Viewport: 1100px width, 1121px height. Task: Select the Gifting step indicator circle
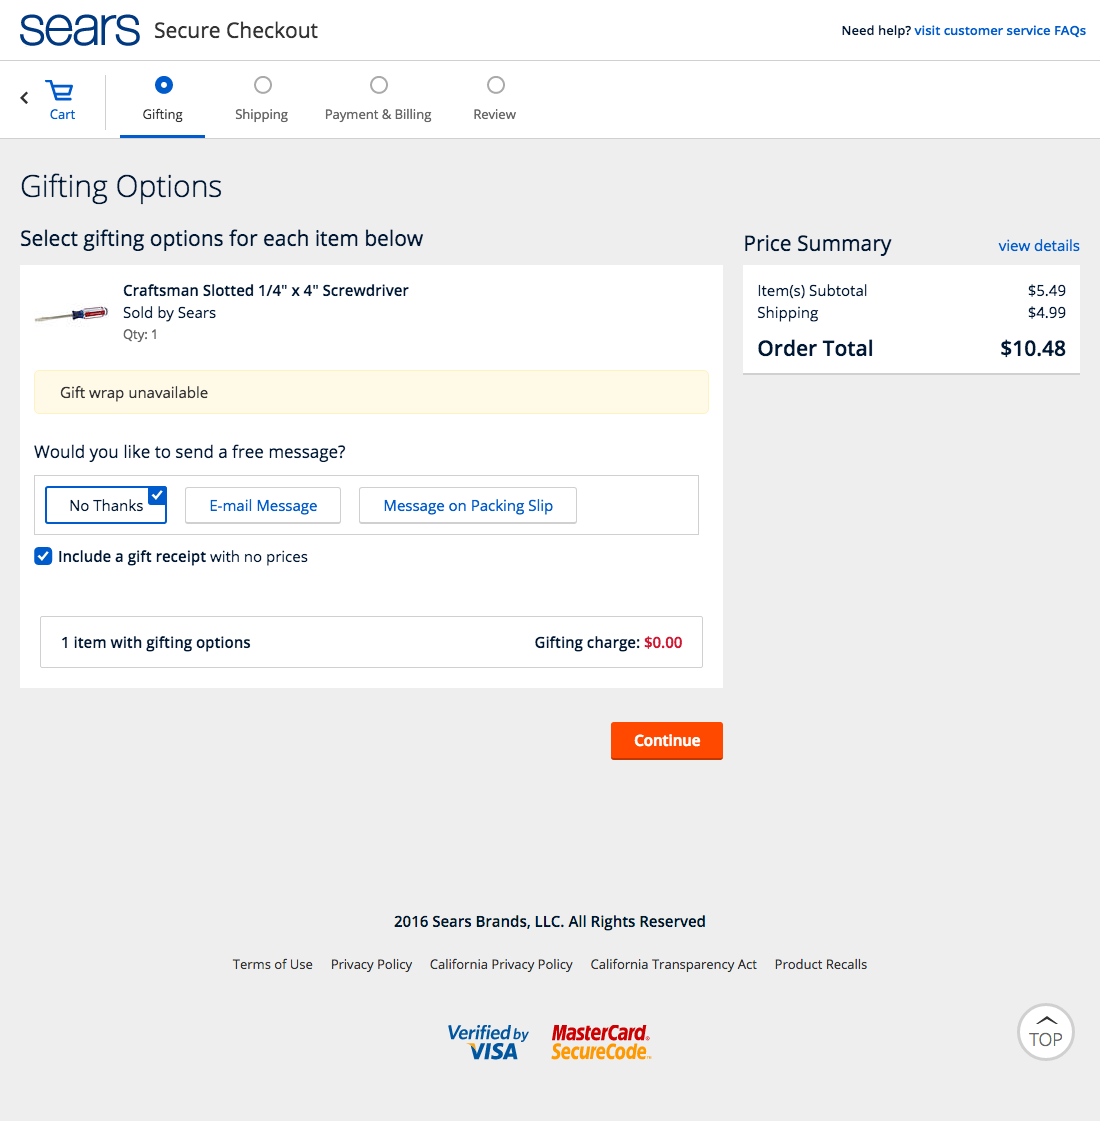[x=162, y=85]
